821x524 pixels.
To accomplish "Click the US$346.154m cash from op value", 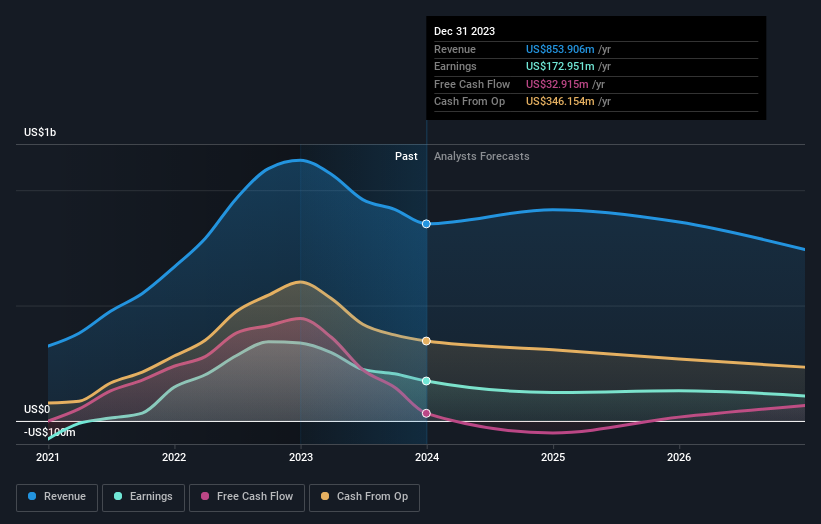I will tap(560, 102).
